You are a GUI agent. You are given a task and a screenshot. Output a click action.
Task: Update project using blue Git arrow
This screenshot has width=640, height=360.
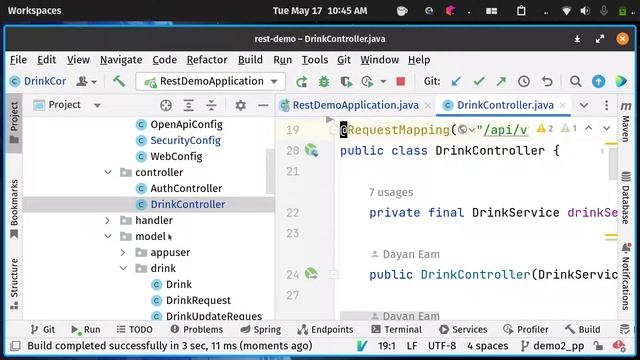pyautogui.click(x=456, y=82)
